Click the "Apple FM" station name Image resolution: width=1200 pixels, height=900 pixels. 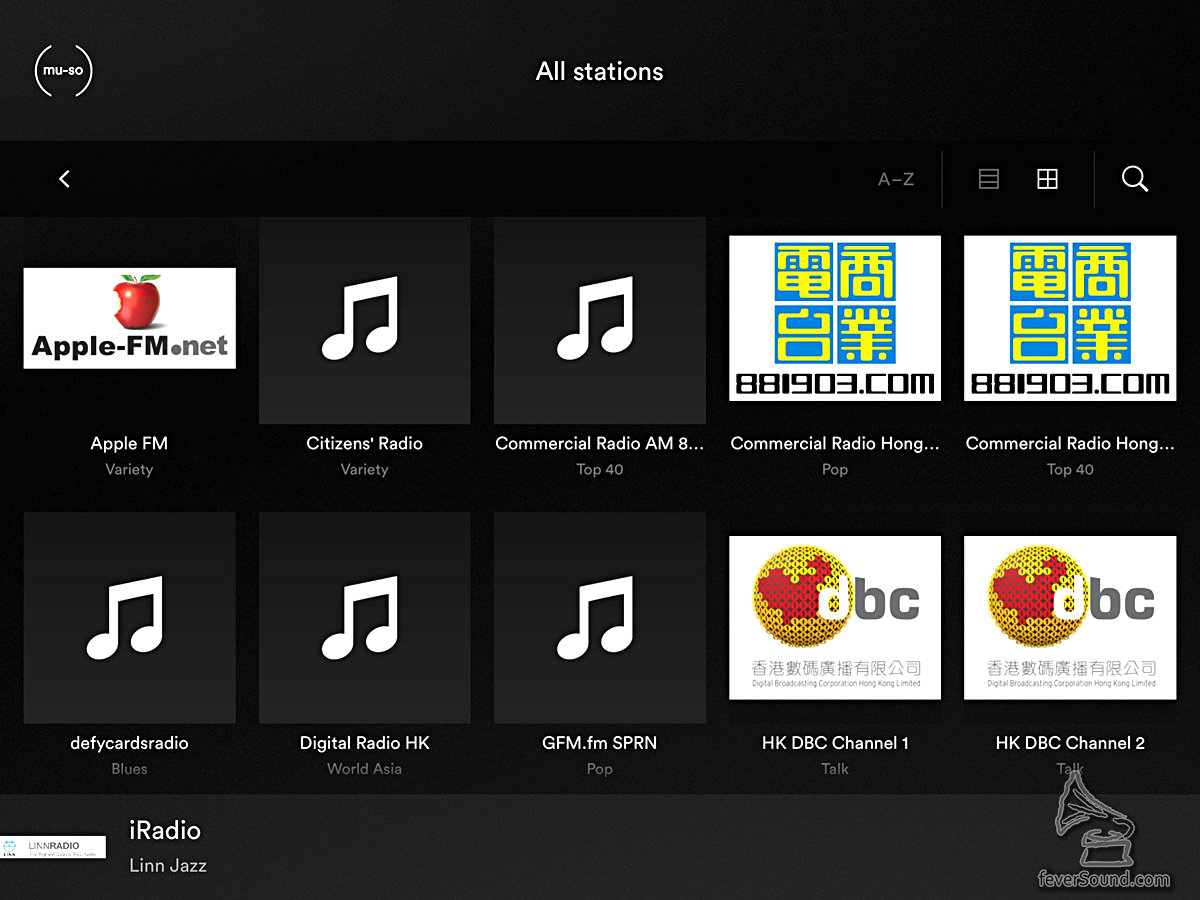[129, 444]
